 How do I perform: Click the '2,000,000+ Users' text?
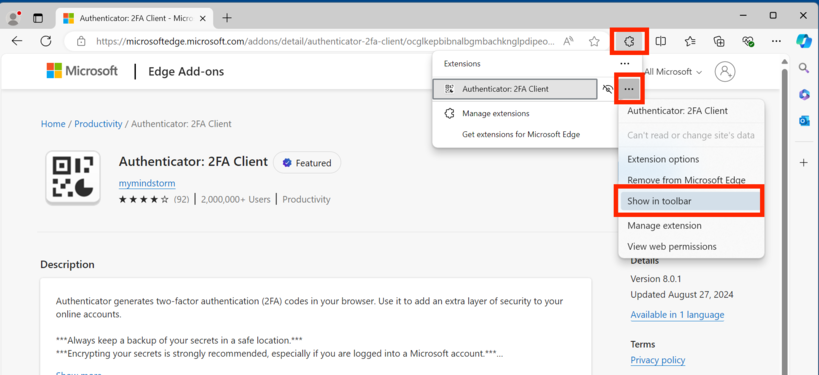point(236,199)
